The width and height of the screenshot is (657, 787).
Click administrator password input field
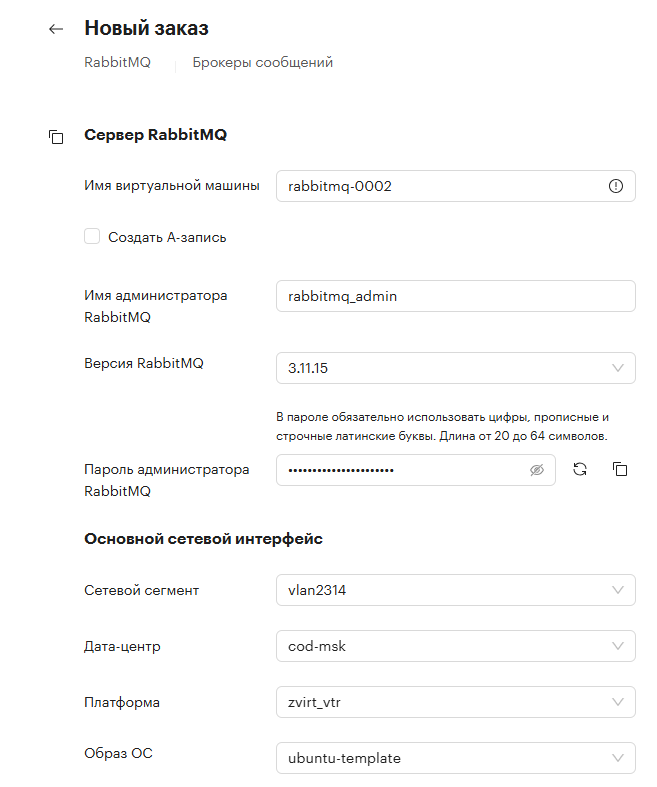coord(416,470)
